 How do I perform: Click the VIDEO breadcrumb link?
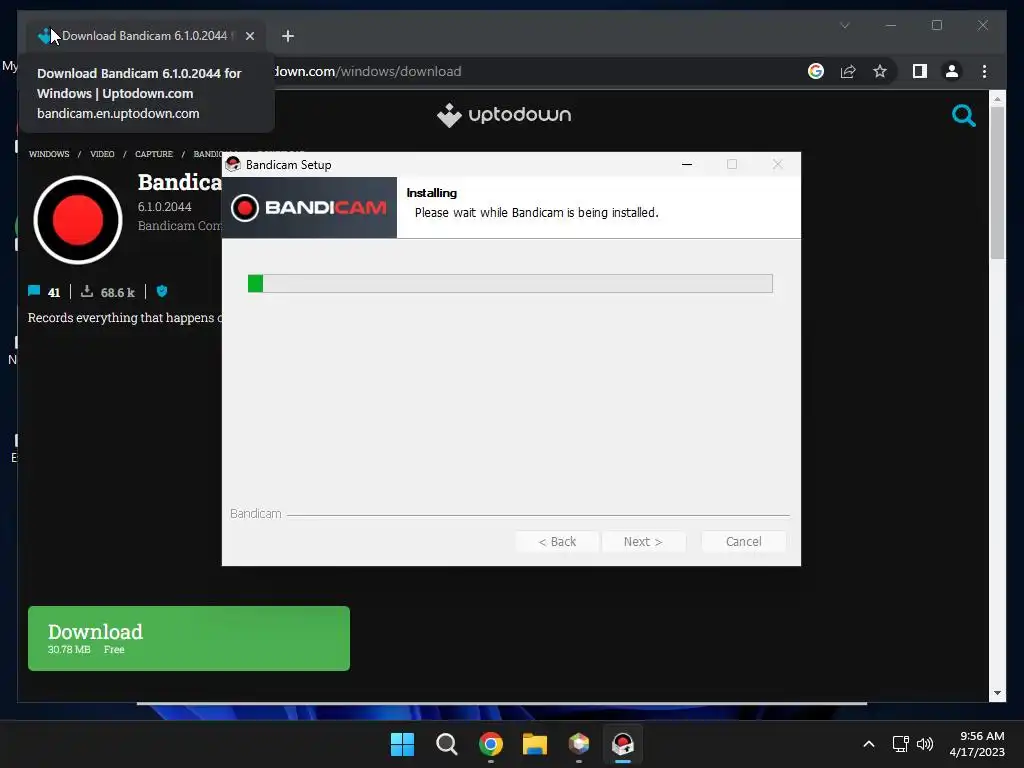(x=102, y=154)
